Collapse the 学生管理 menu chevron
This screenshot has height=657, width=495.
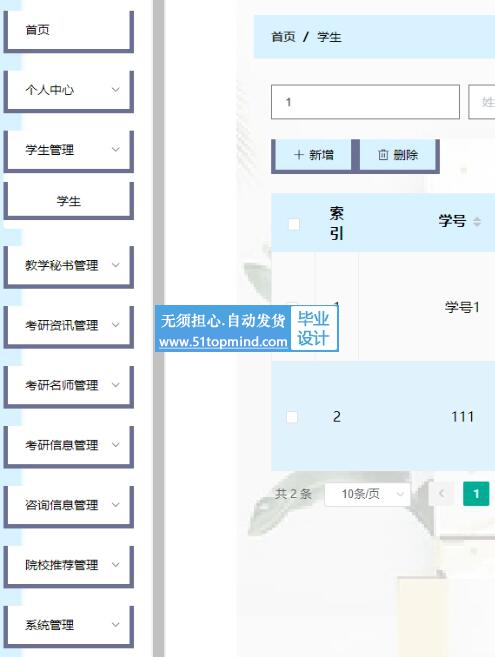pyautogui.click(x=115, y=149)
